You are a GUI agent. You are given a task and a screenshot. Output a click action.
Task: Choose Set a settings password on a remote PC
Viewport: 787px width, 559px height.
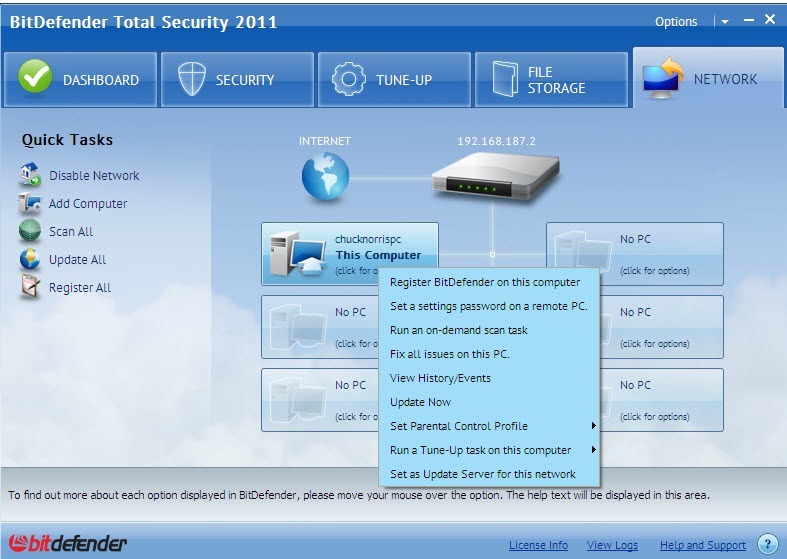[x=489, y=306]
